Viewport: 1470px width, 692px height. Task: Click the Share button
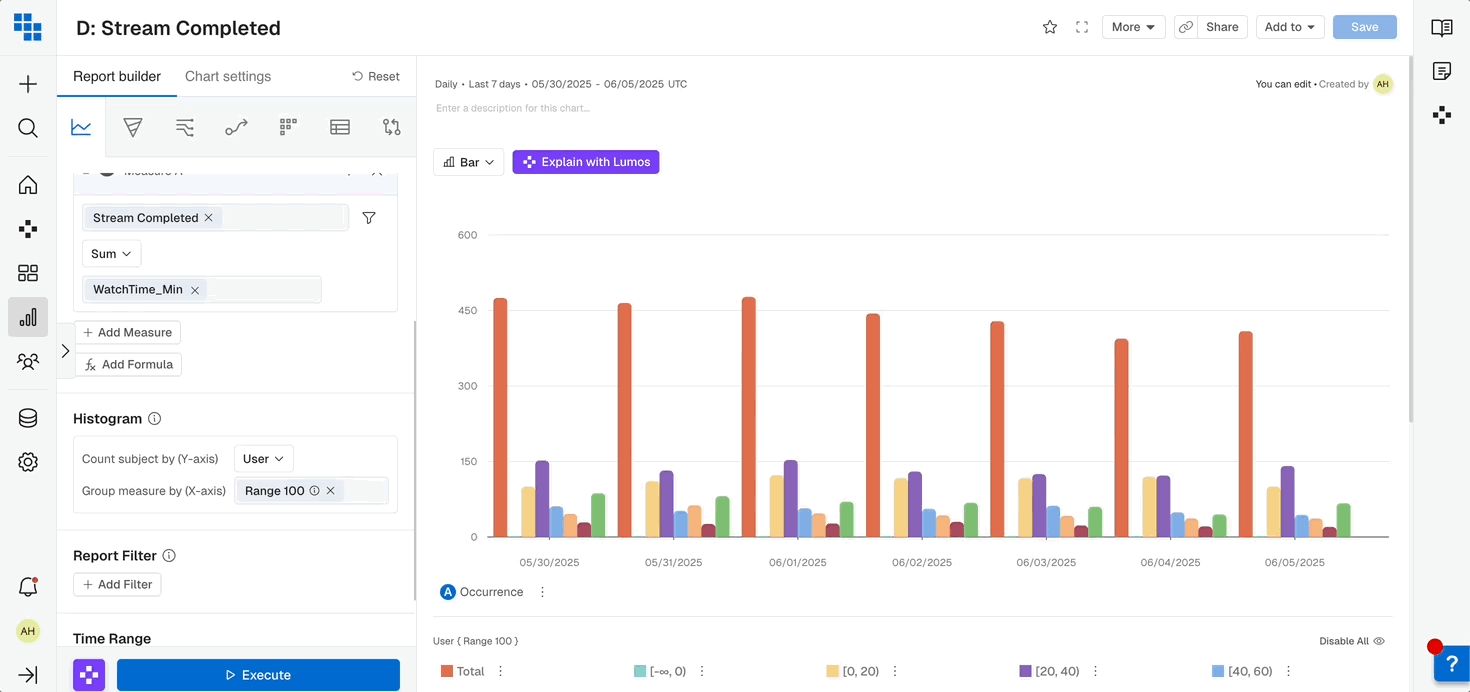coord(1222,28)
